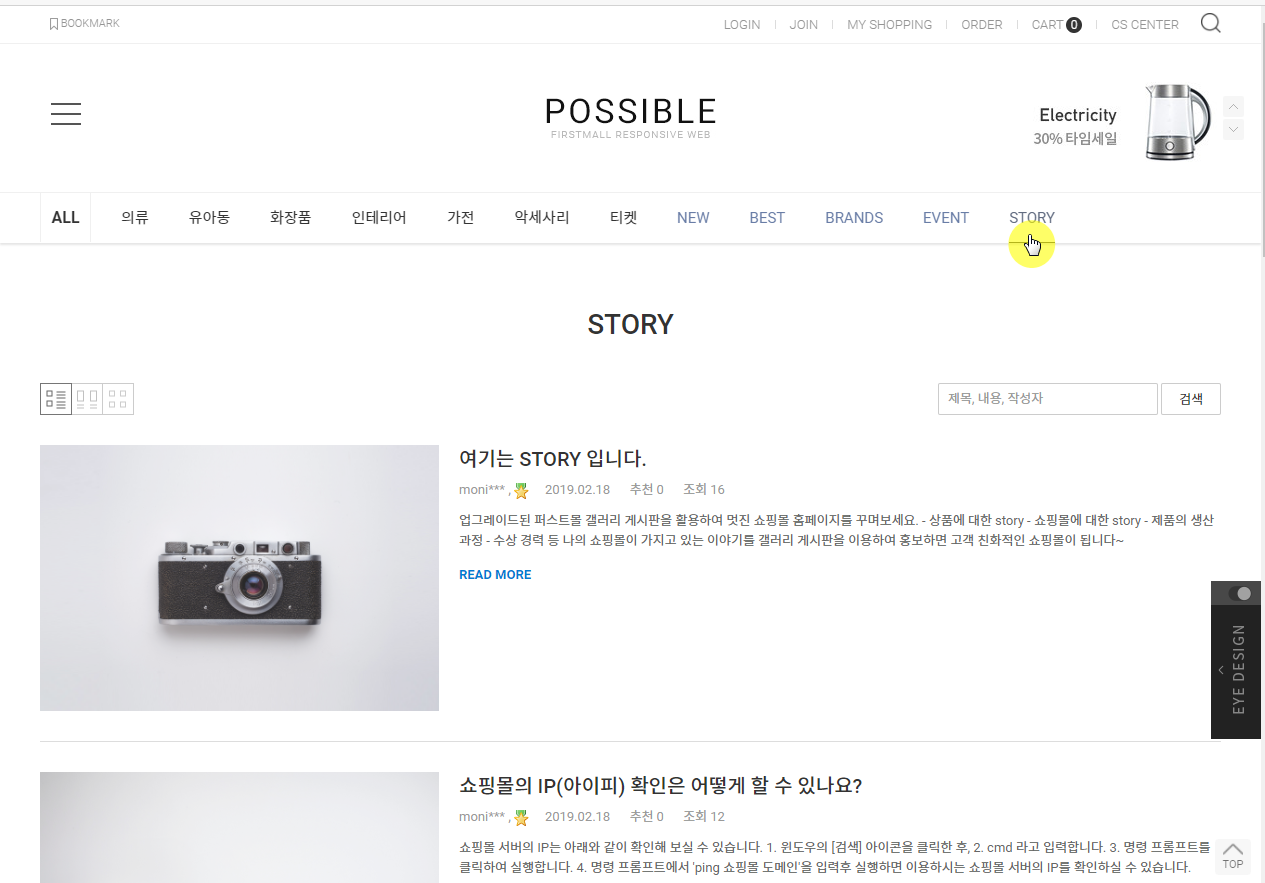Switch to grid view layout icon
Screen dimensions: 1265x883
pos(118,399)
